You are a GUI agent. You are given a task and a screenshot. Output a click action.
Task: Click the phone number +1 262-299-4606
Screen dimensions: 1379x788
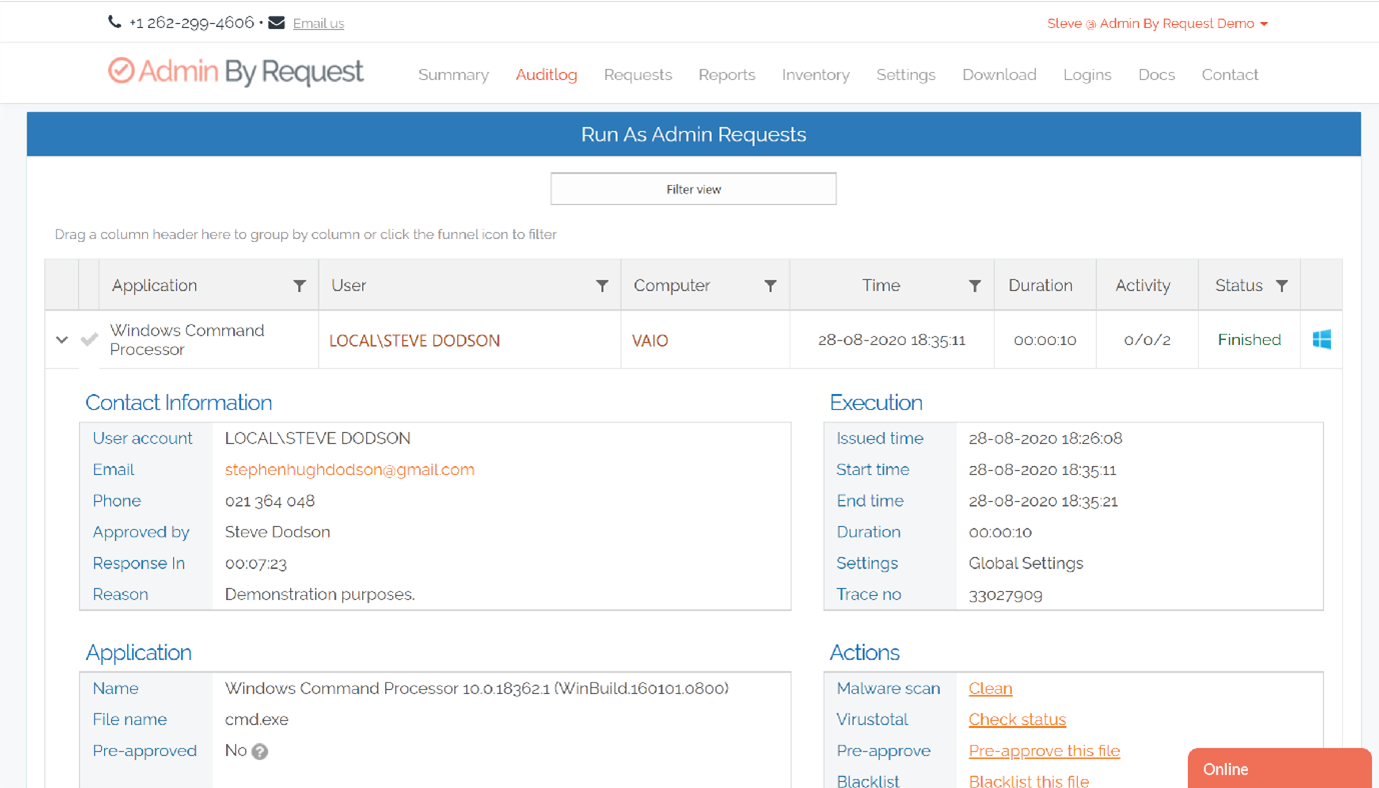pos(192,23)
